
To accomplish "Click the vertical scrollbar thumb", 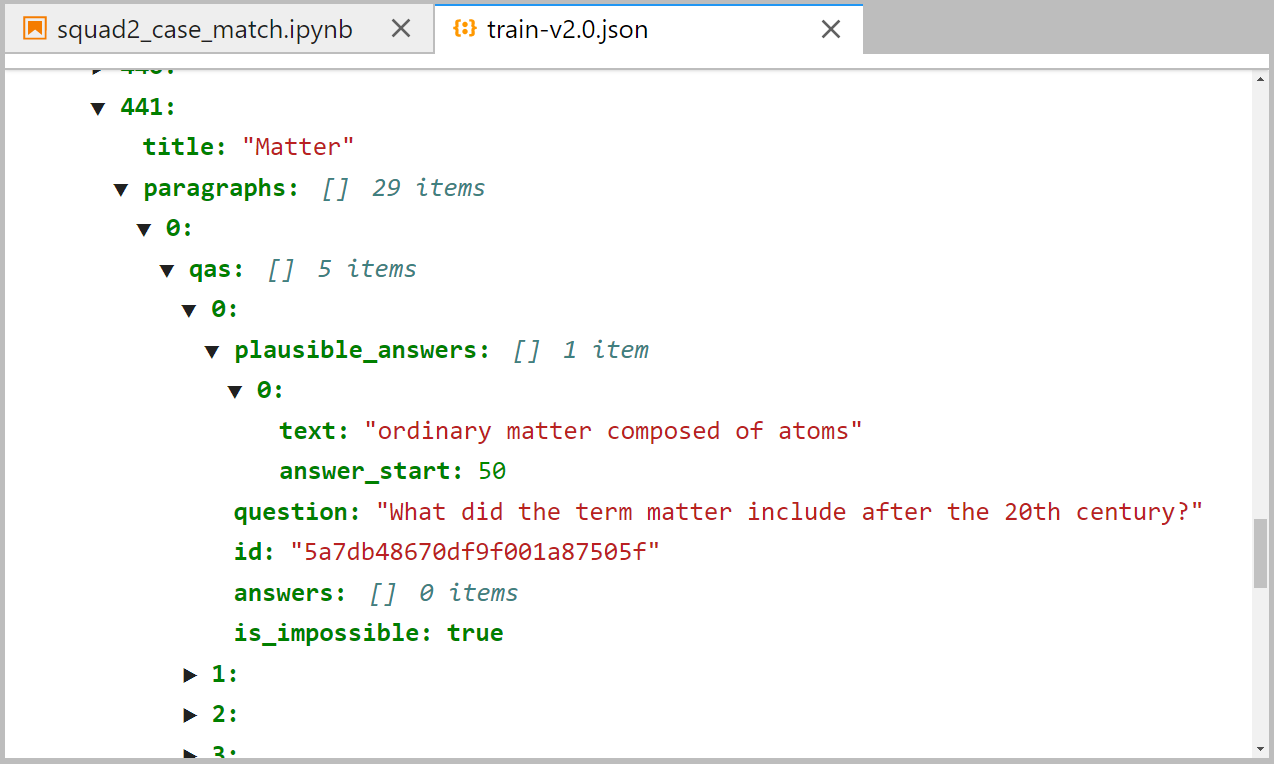I will [x=1260, y=553].
